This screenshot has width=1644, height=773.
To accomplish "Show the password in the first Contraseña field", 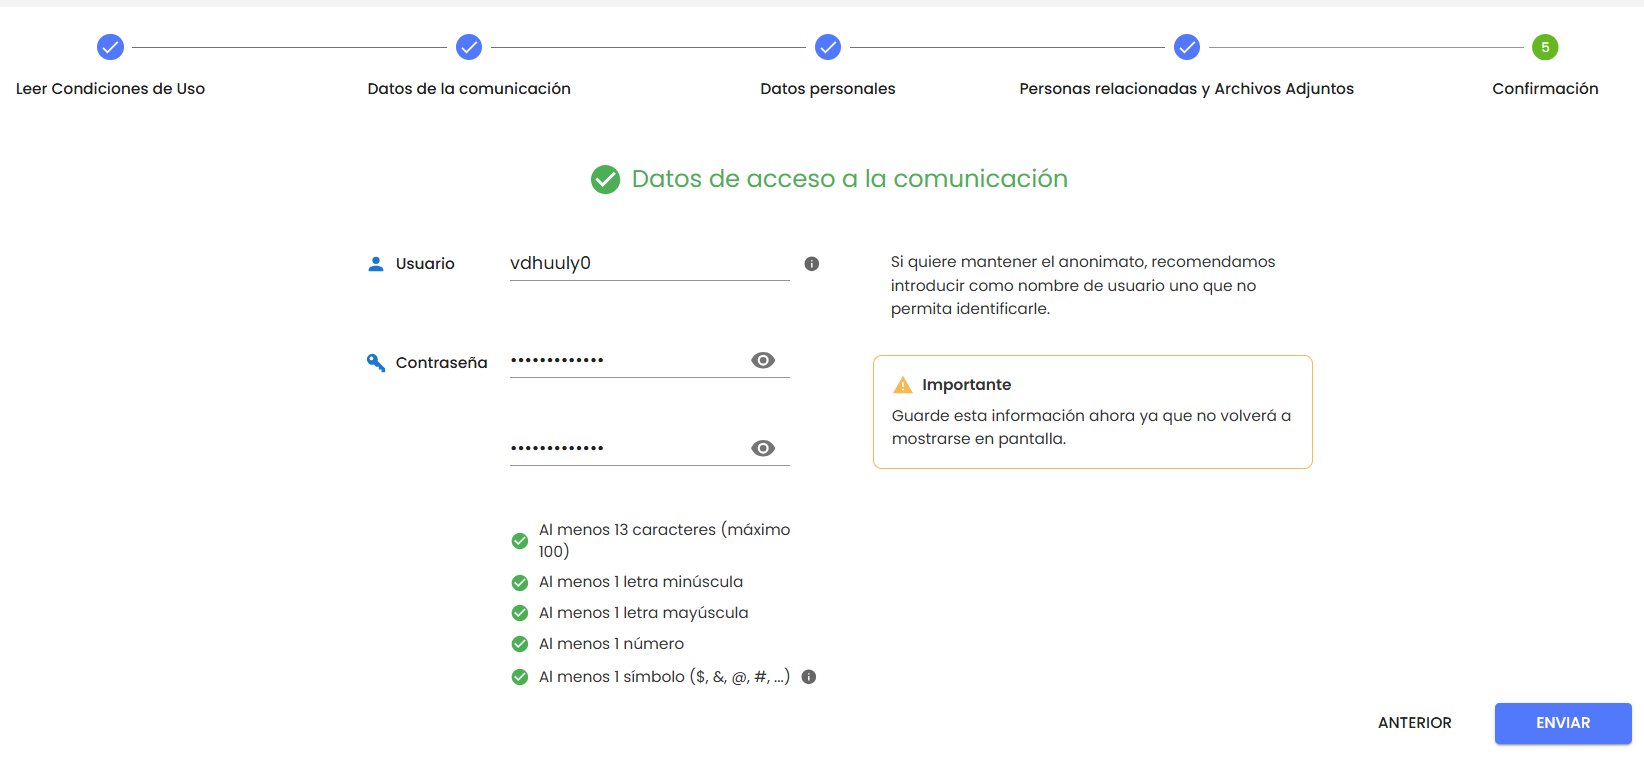I will 763,361.
